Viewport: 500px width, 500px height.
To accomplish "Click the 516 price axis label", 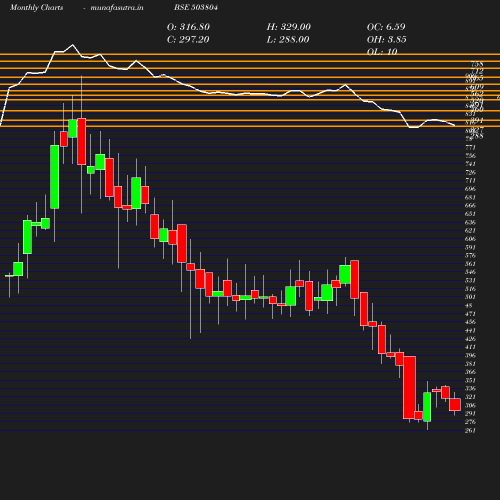I will pyautogui.click(x=470, y=289).
